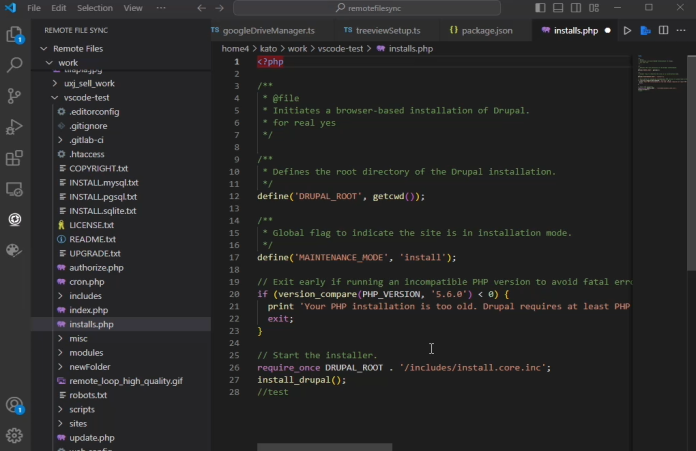The height and width of the screenshot is (451, 696).
Task: Collapse the work folder
Action: tap(49, 63)
